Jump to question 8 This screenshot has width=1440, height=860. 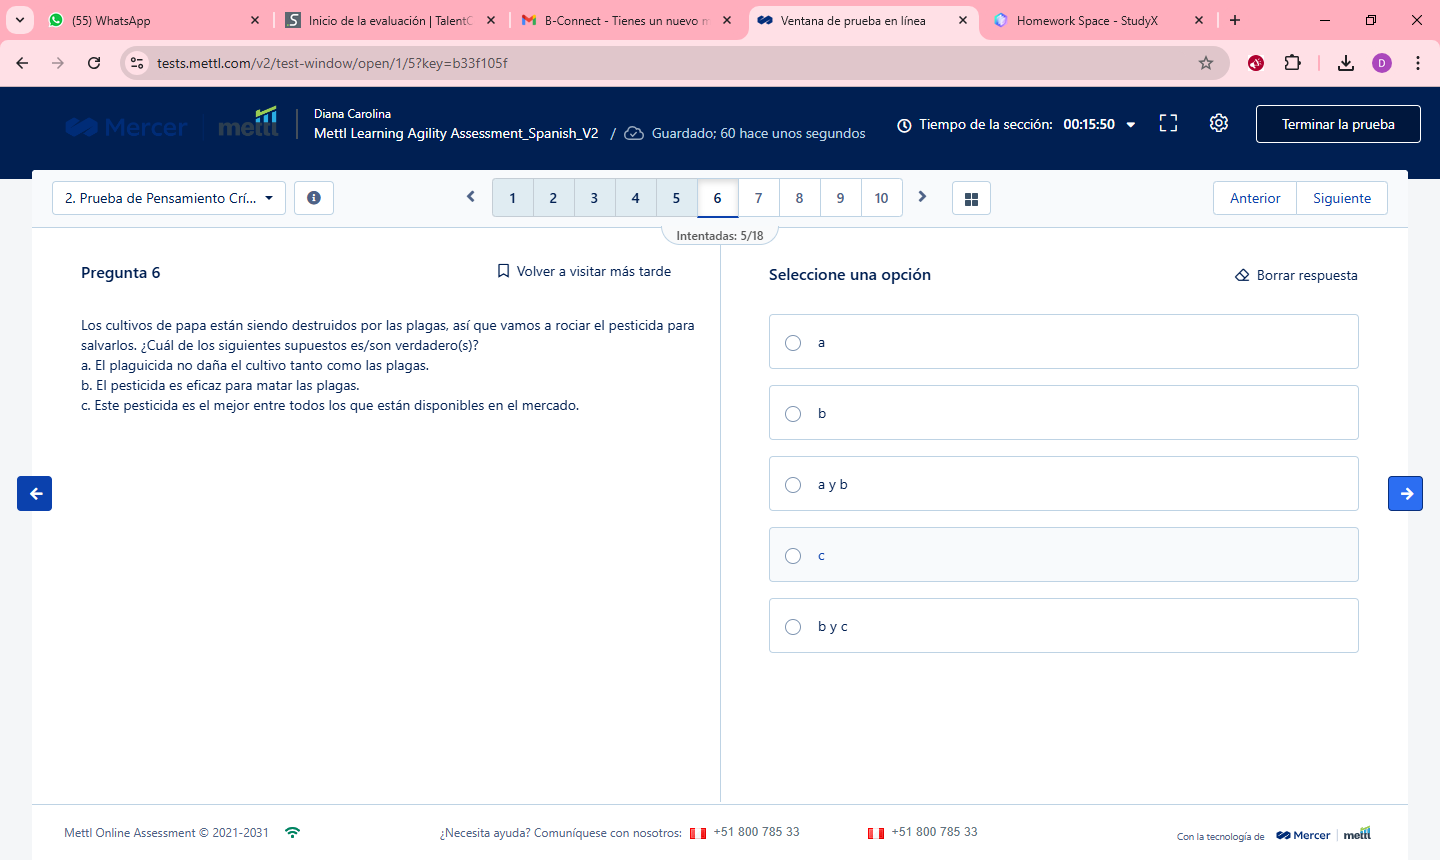pos(799,198)
